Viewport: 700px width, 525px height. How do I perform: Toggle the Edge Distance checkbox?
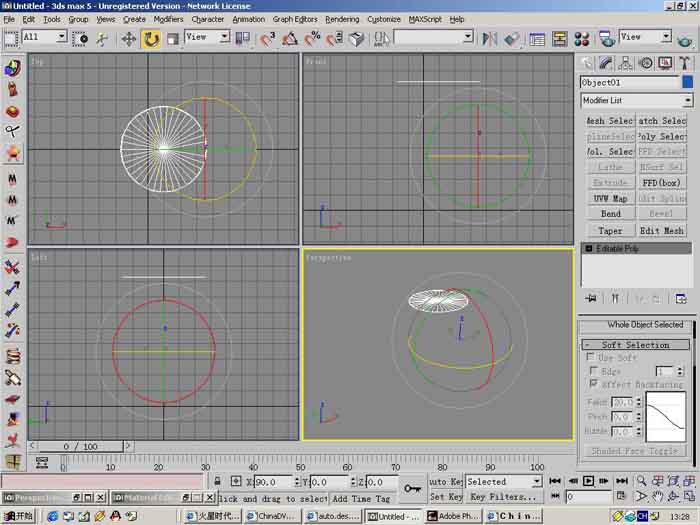594,371
